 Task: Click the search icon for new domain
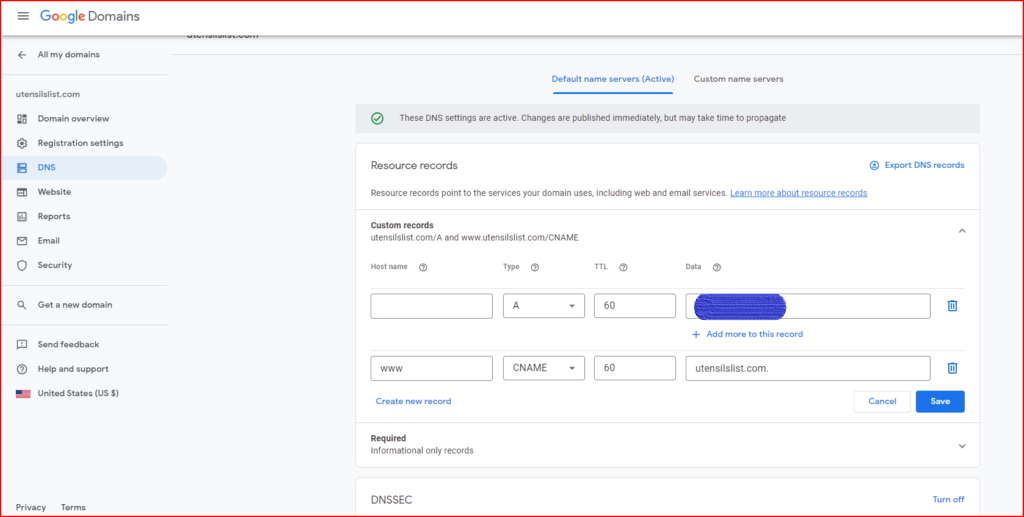22,305
